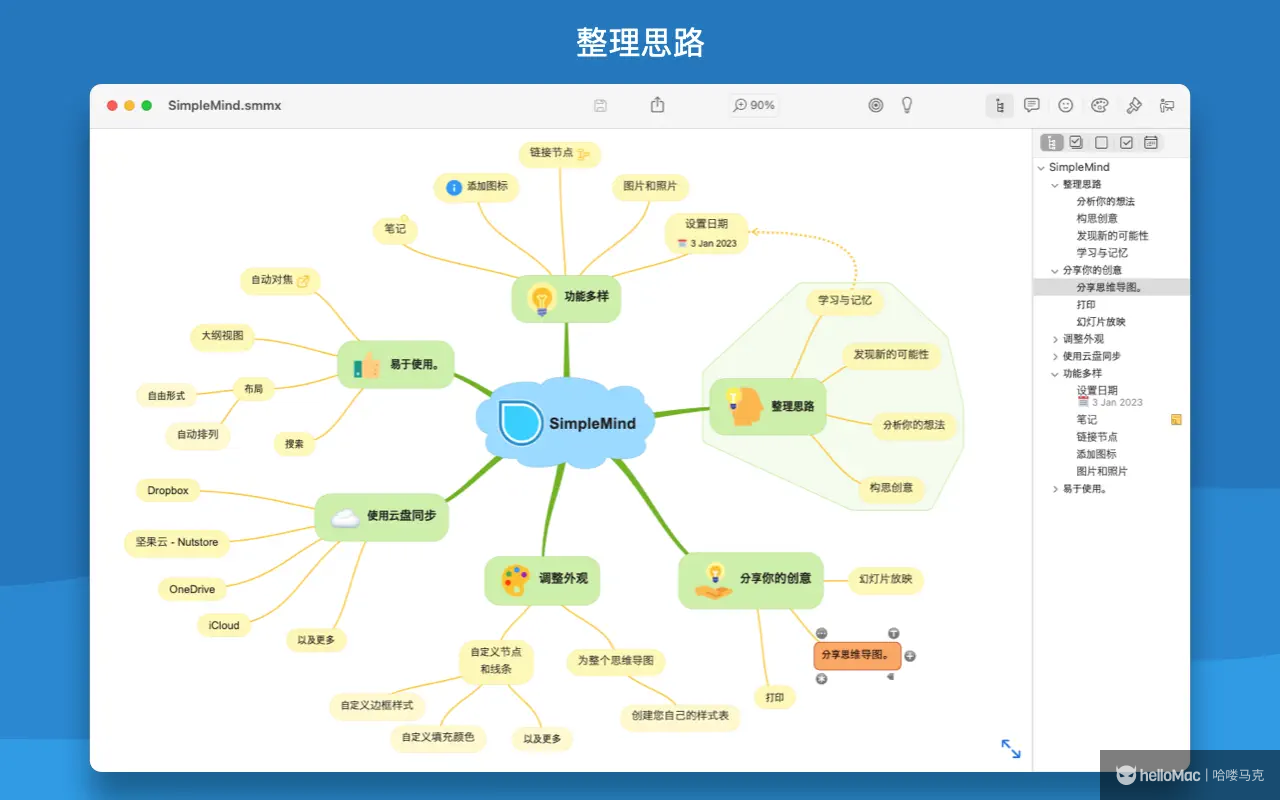Click the lightbulb icon on 功能多样 node
The height and width of the screenshot is (800, 1280).
542,298
